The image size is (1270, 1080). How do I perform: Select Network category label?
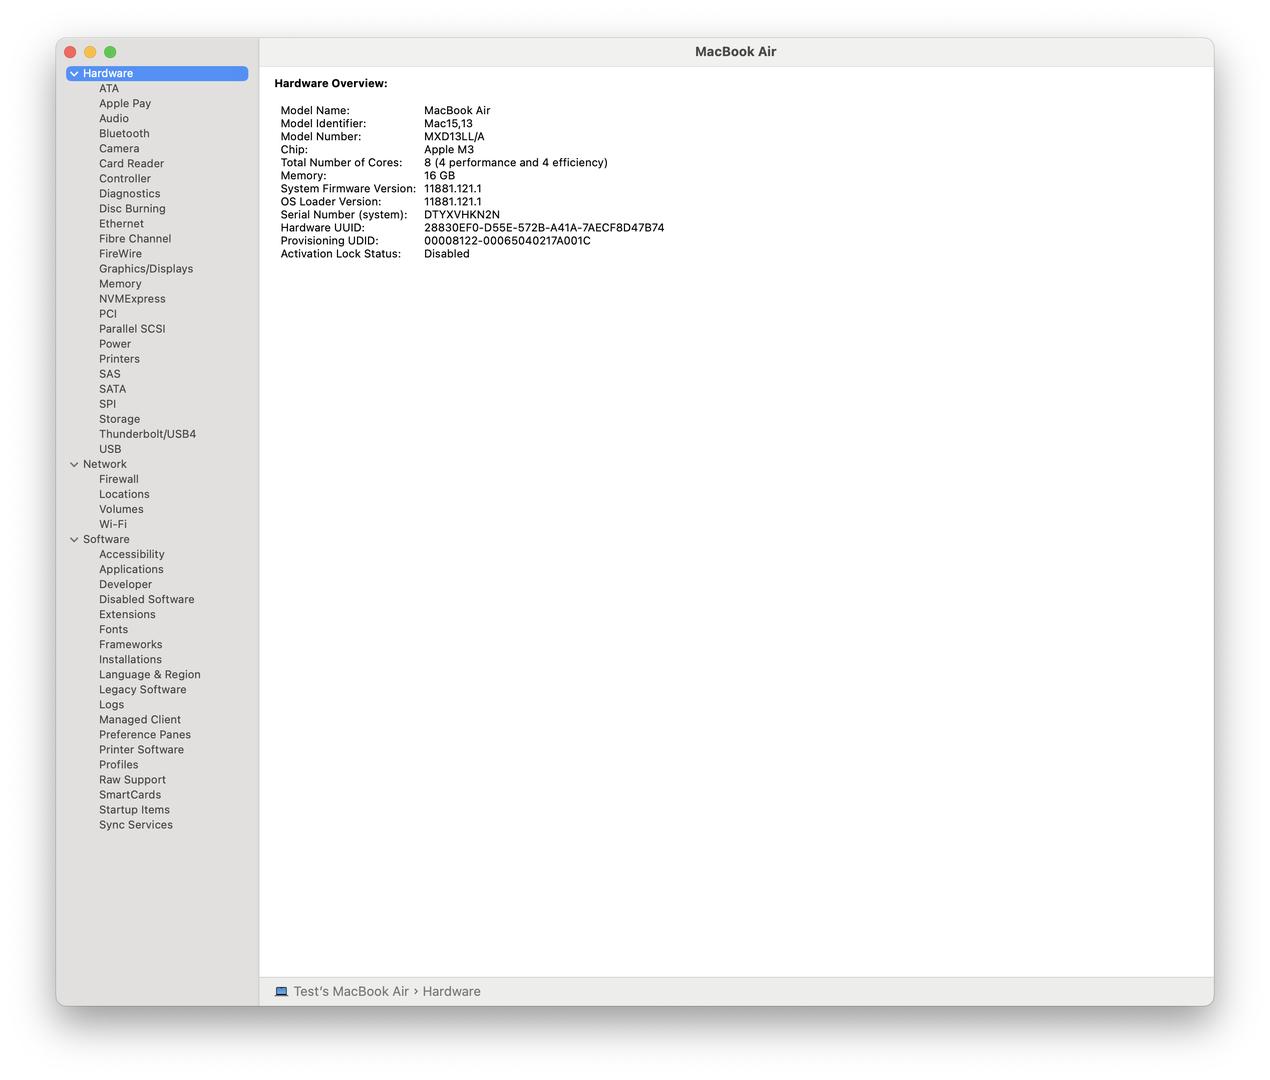105,465
